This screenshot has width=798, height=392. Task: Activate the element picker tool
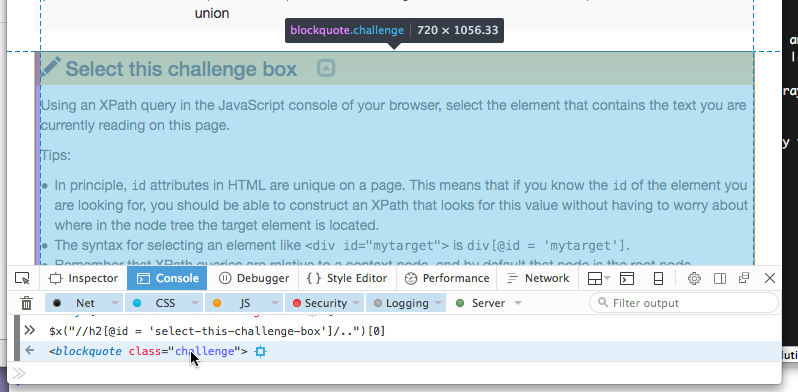point(22,278)
